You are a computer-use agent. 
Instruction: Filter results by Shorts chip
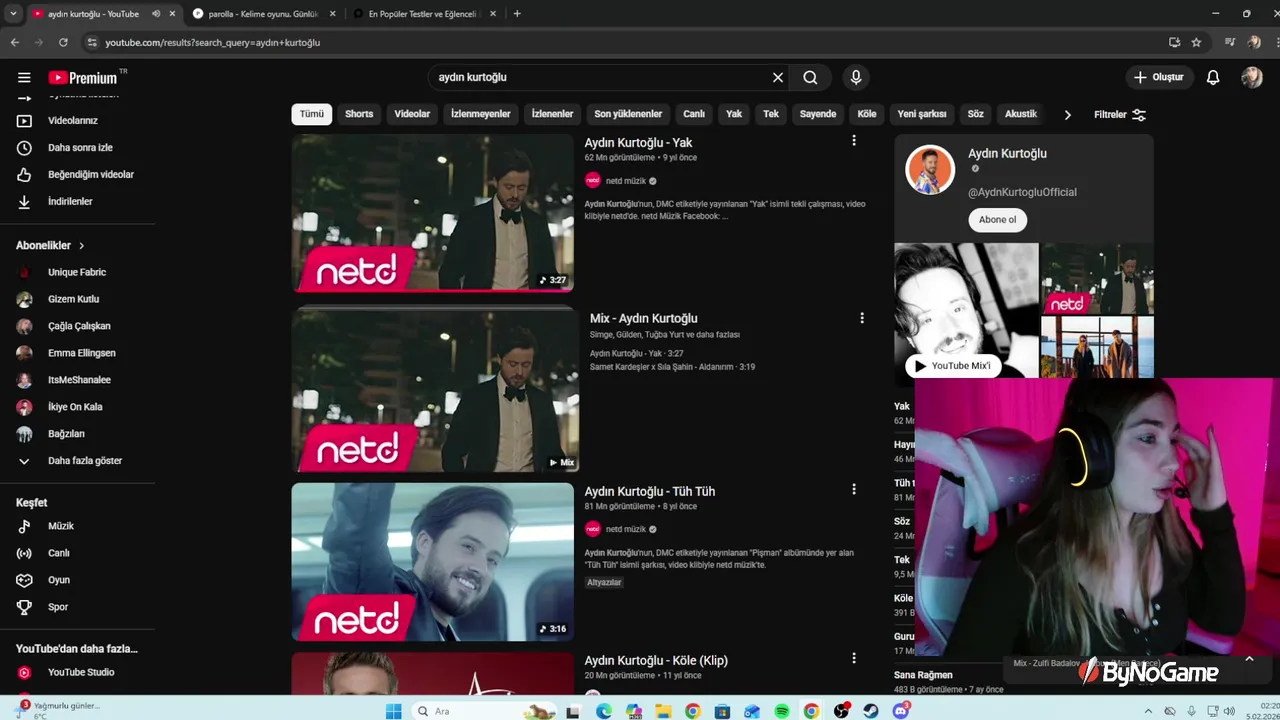(x=359, y=114)
